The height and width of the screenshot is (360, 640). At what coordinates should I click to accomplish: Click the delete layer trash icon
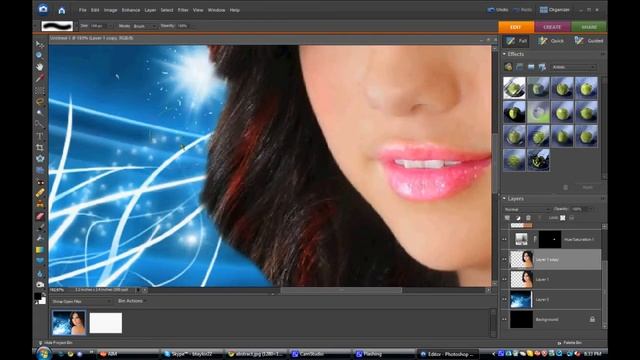tap(528, 218)
